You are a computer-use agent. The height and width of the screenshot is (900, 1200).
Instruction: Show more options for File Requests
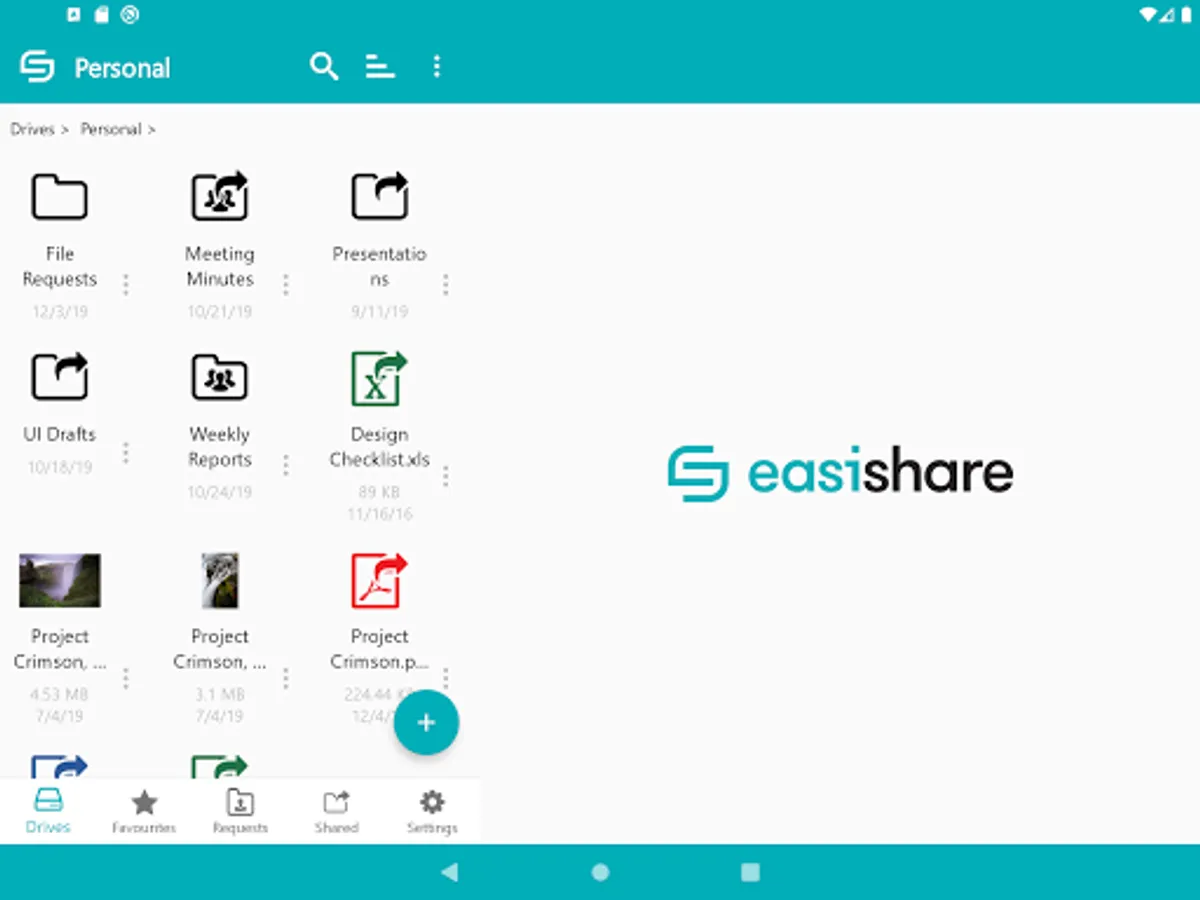pyautogui.click(x=126, y=285)
